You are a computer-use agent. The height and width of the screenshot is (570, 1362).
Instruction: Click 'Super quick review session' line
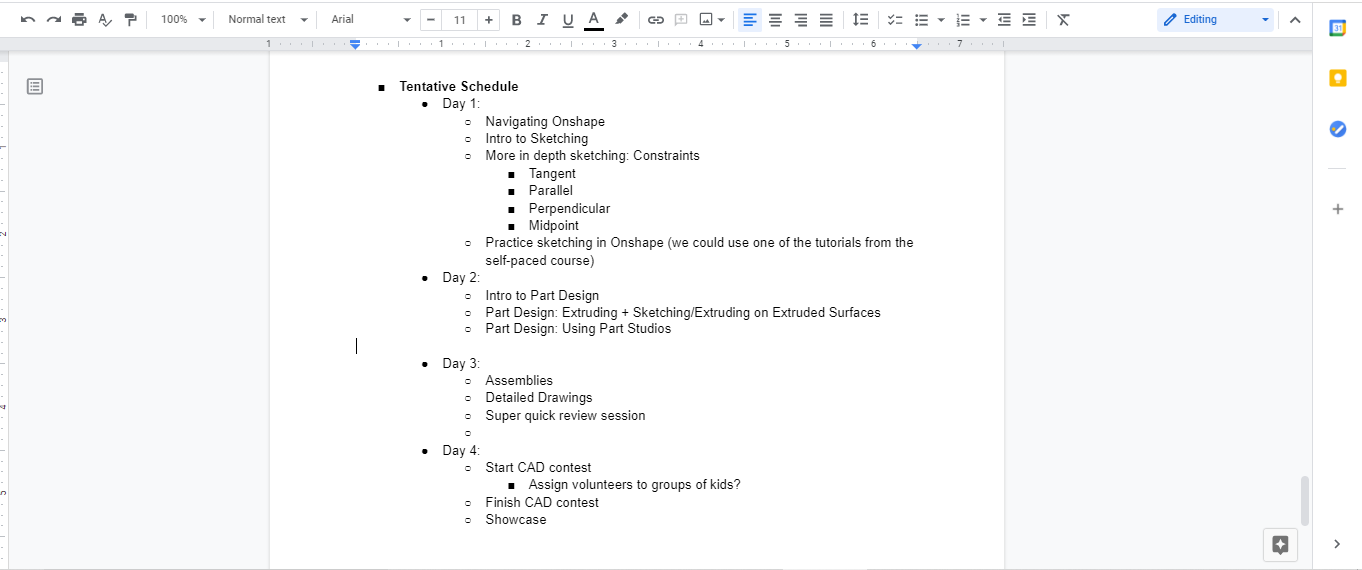565,415
